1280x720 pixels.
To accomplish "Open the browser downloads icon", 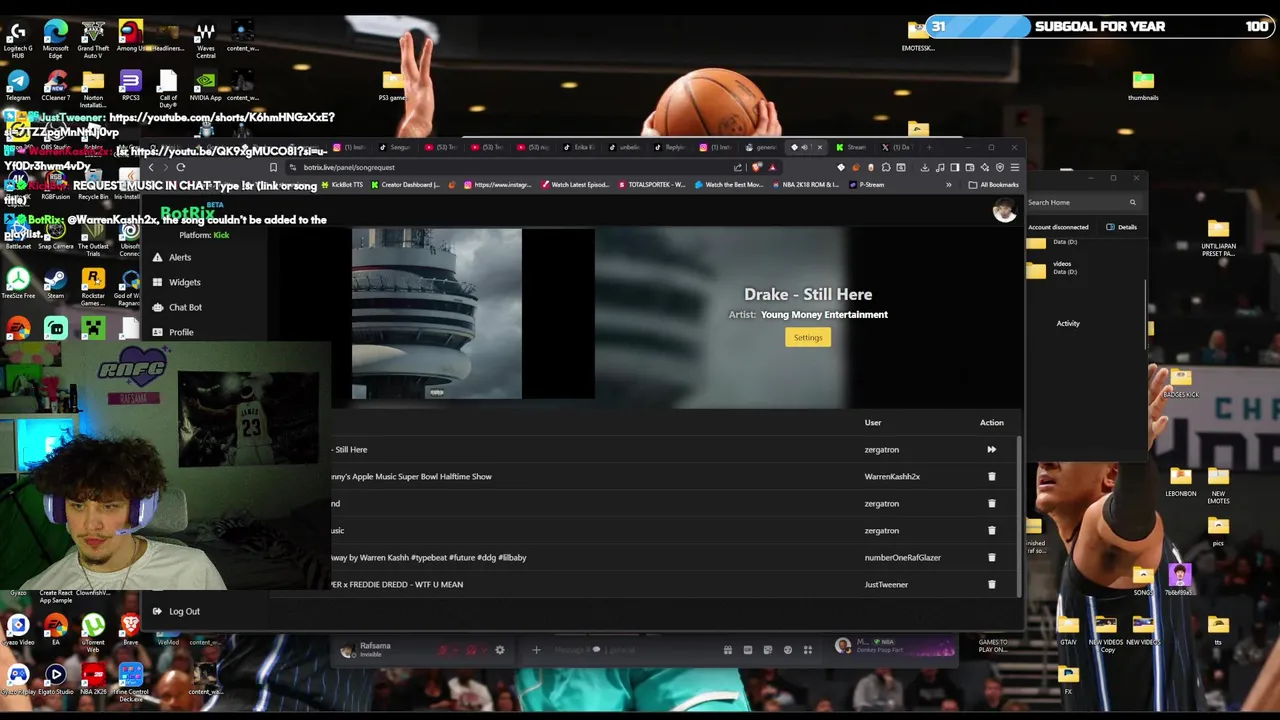I will 924,167.
